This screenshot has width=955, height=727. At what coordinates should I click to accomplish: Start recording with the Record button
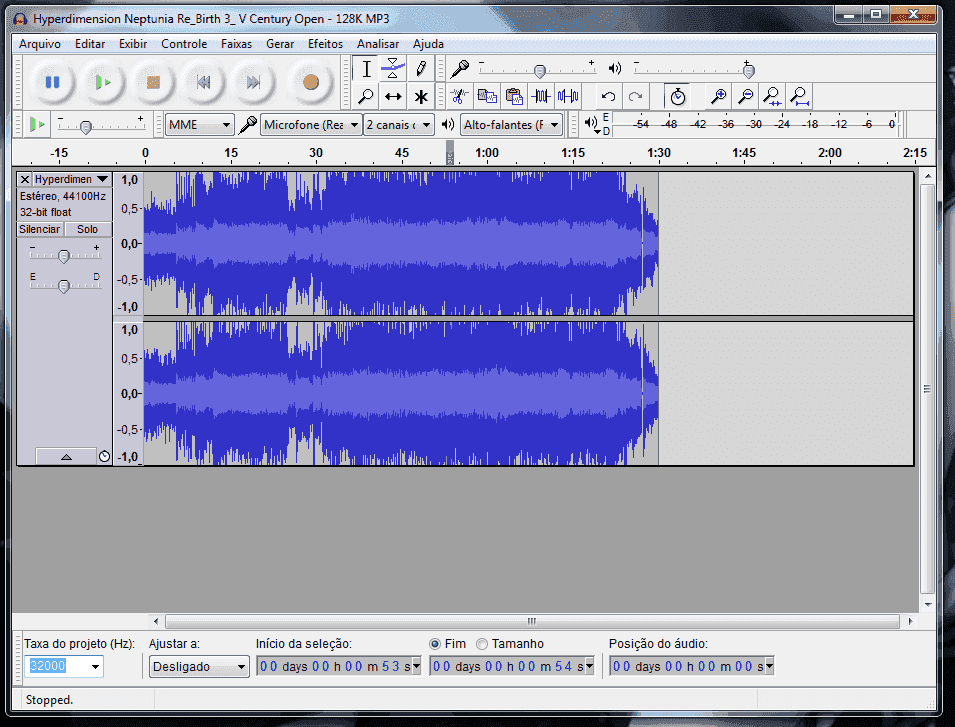[x=311, y=82]
